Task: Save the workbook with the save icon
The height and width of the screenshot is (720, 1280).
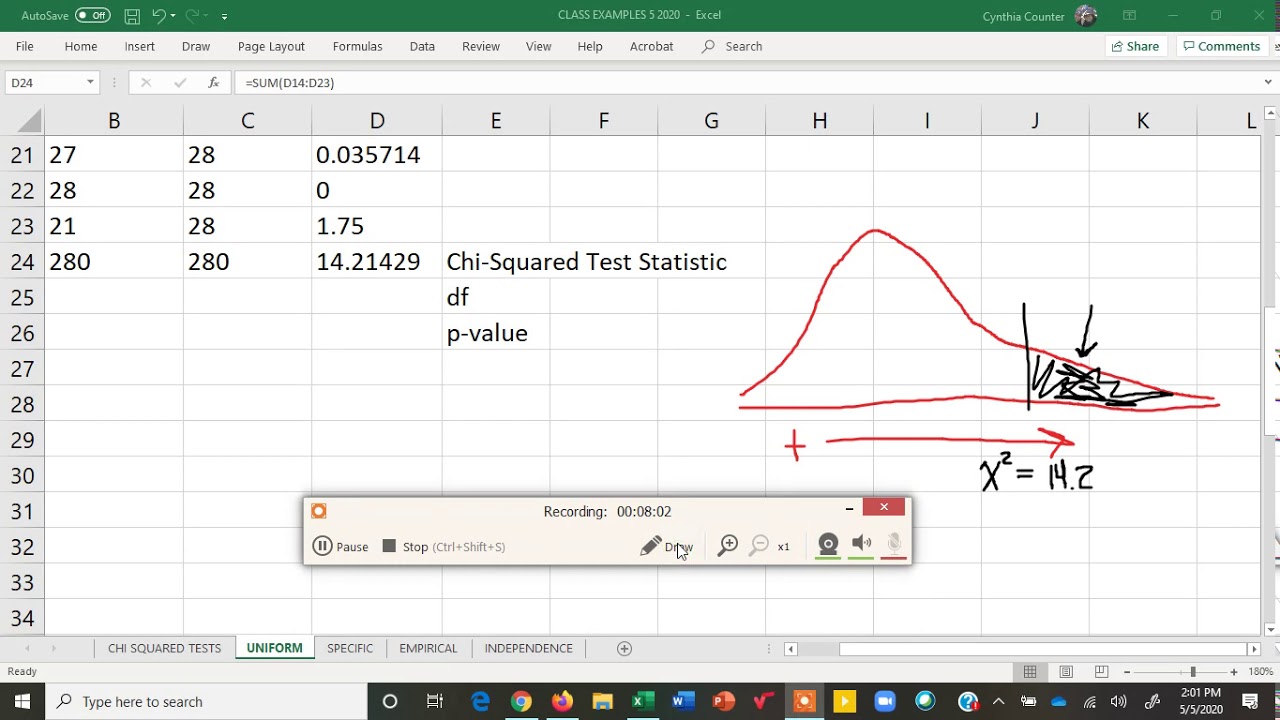Action: tap(132, 16)
